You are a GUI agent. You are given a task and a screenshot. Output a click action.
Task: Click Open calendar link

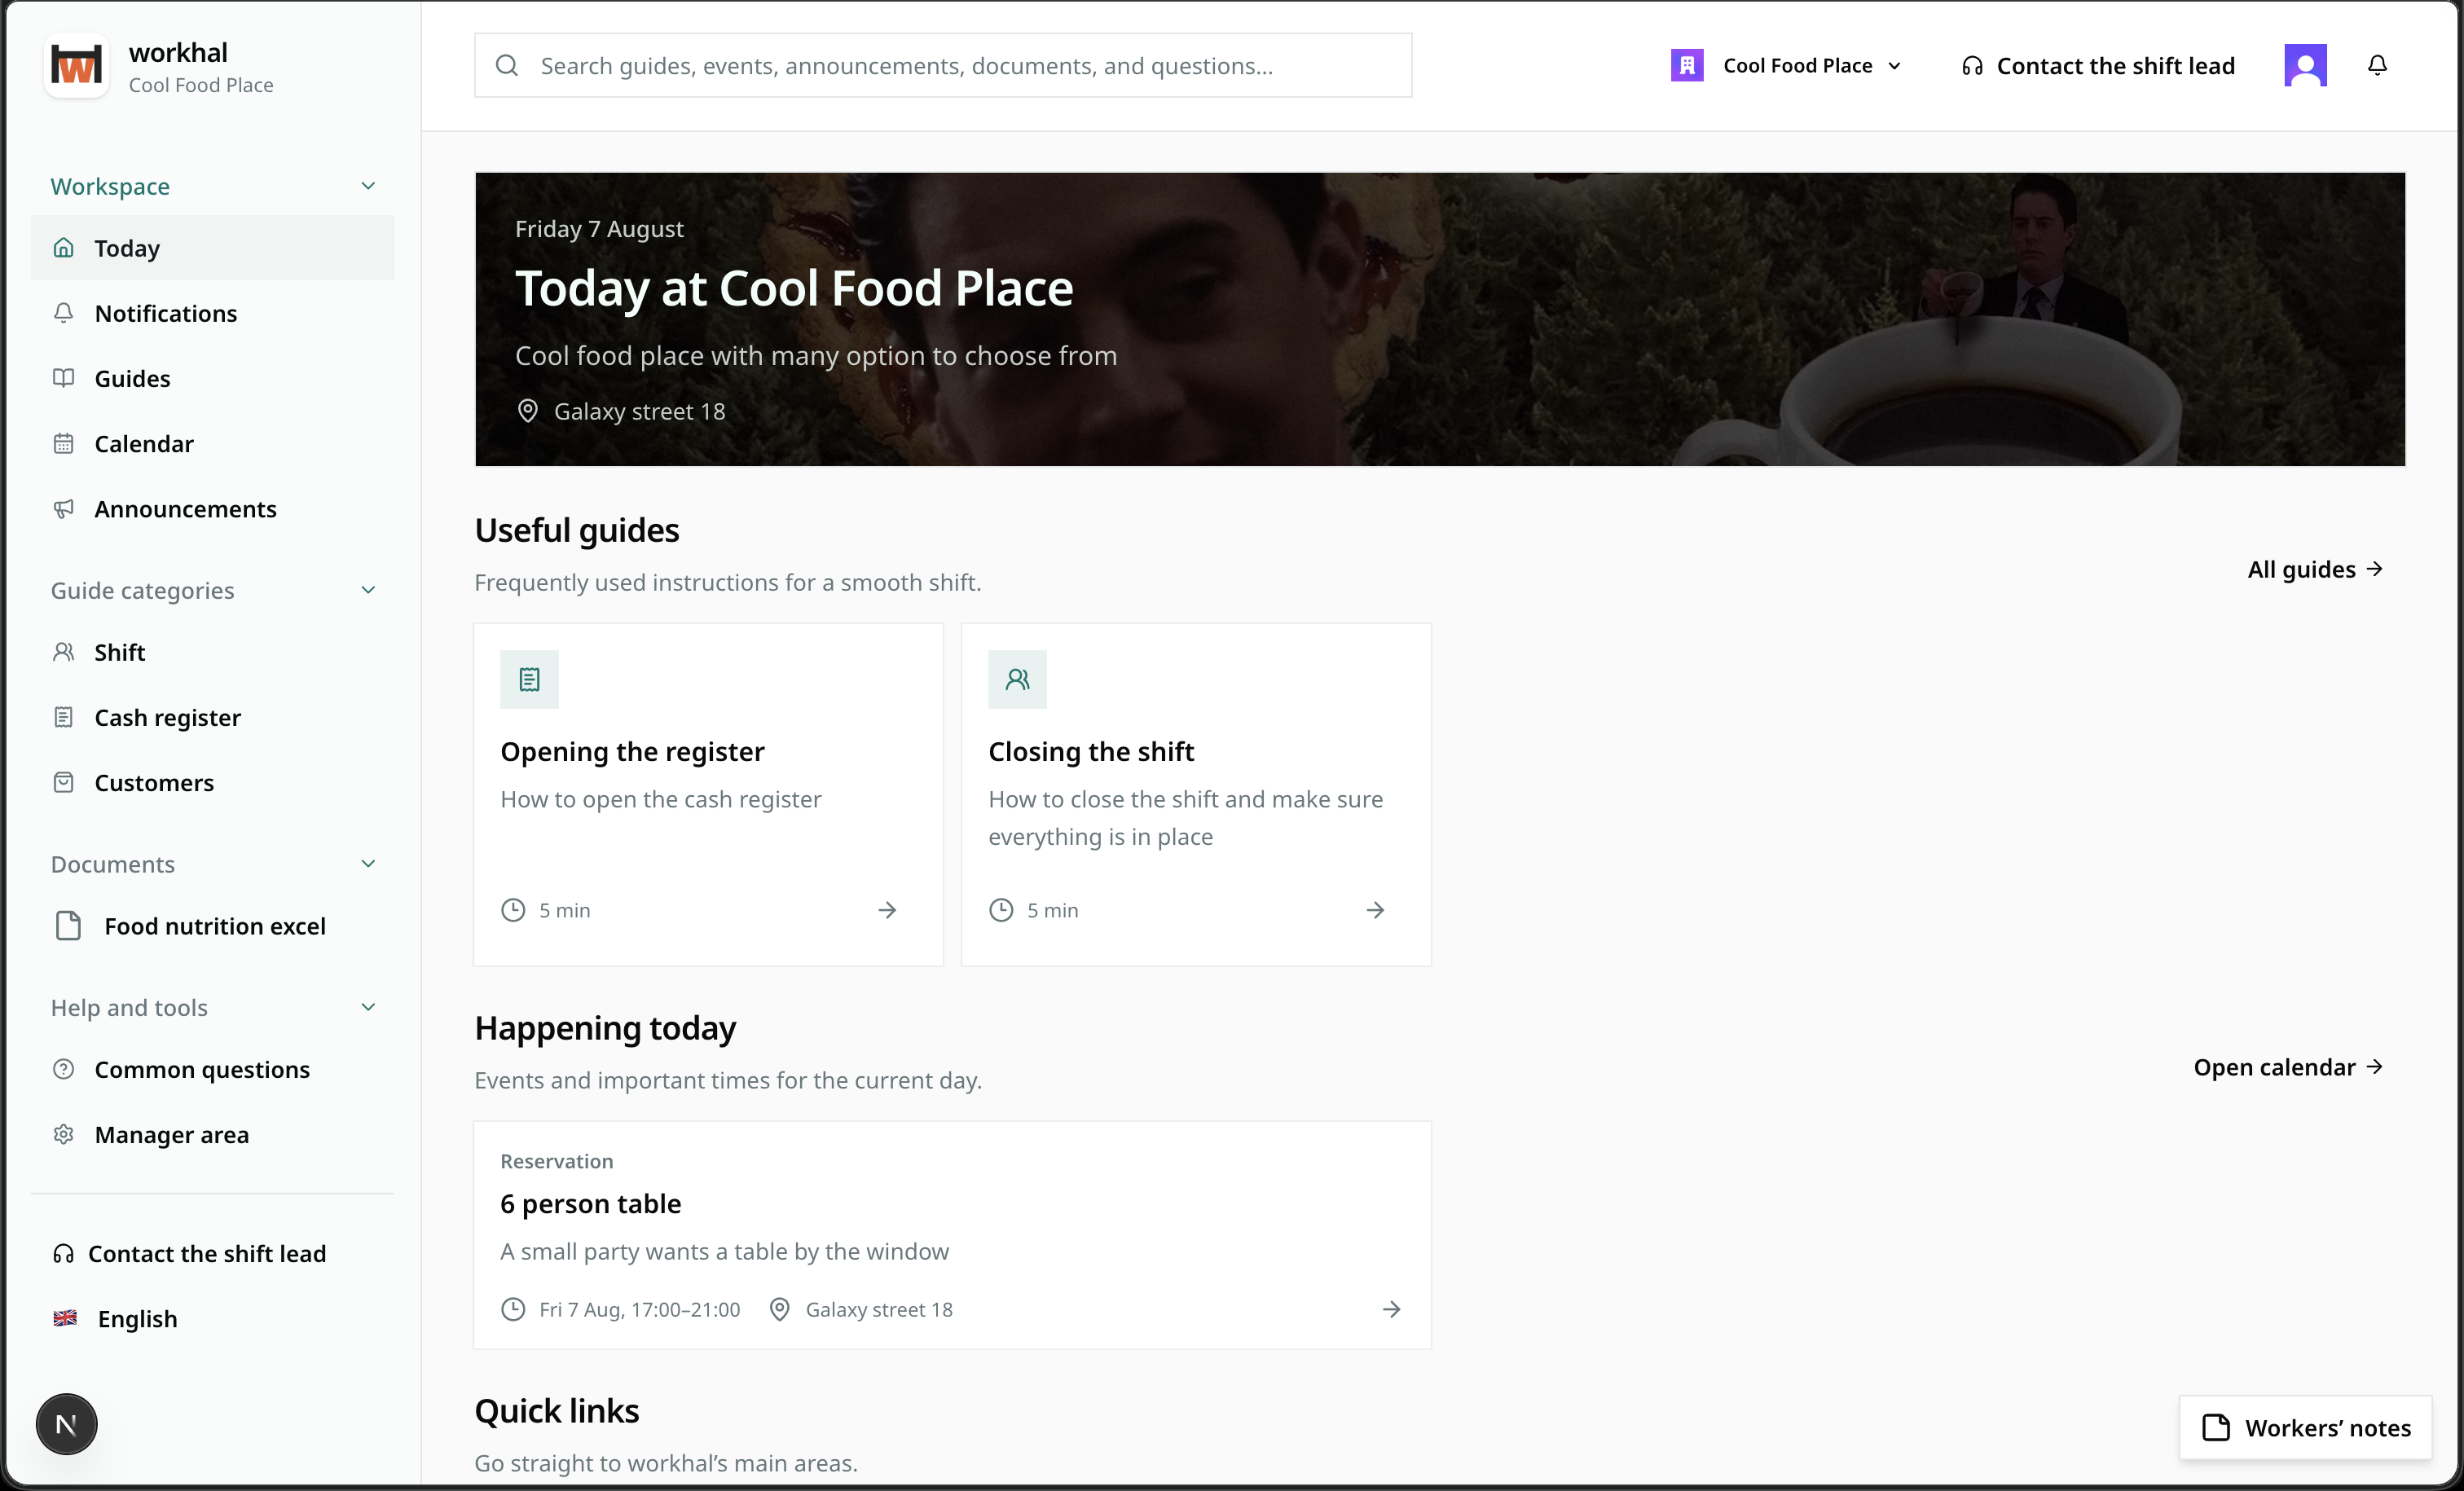(2288, 1067)
